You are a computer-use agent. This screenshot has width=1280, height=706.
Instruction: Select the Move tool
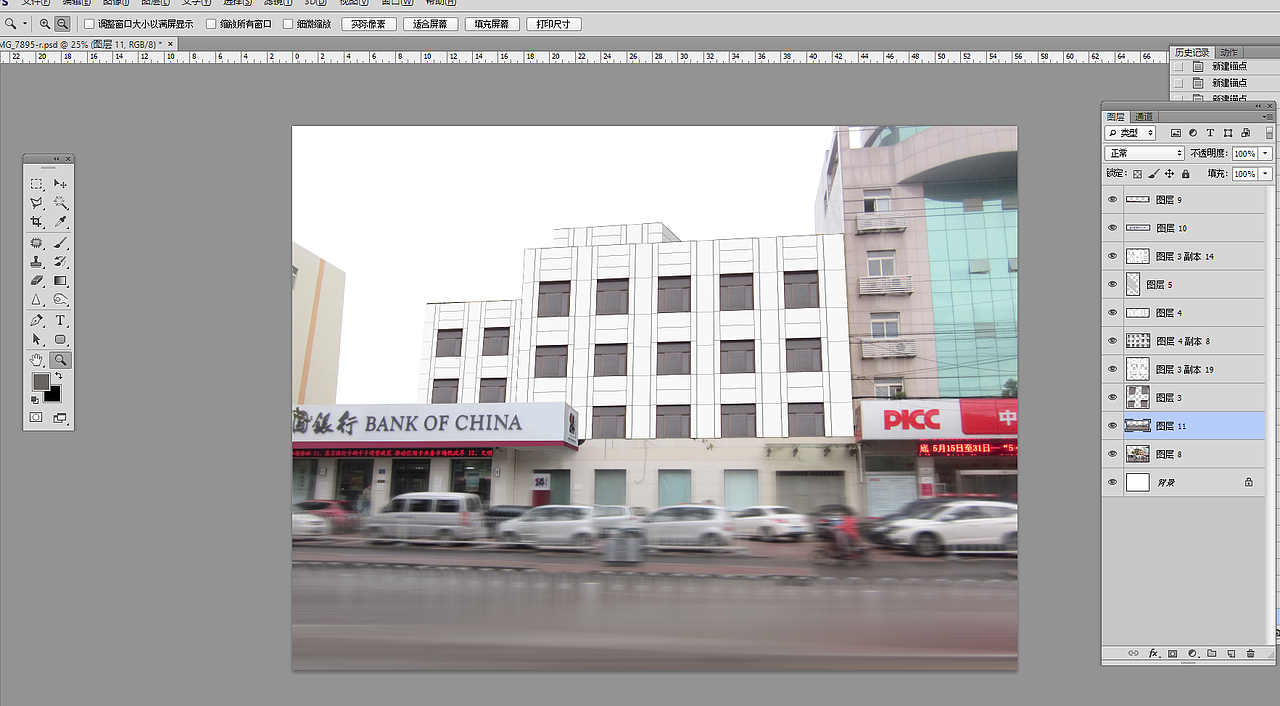pyautogui.click(x=60, y=184)
